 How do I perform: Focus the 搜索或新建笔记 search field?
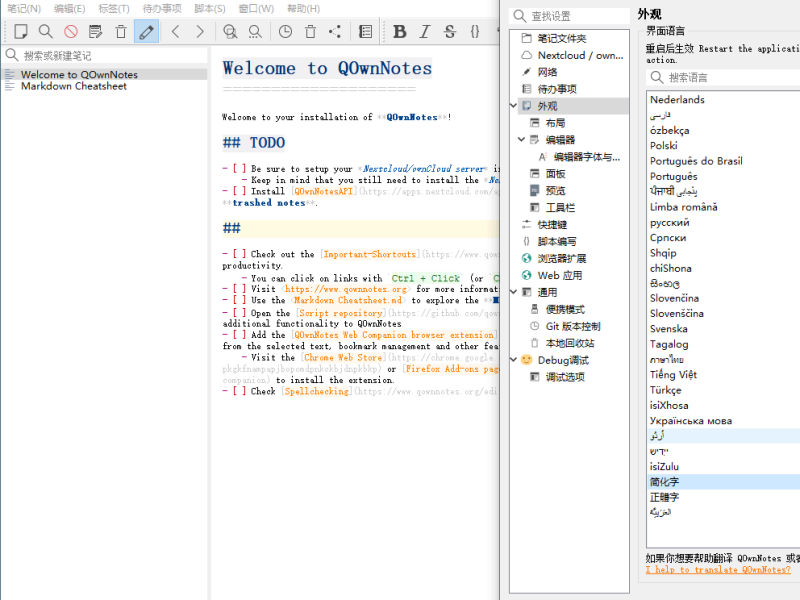point(105,56)
